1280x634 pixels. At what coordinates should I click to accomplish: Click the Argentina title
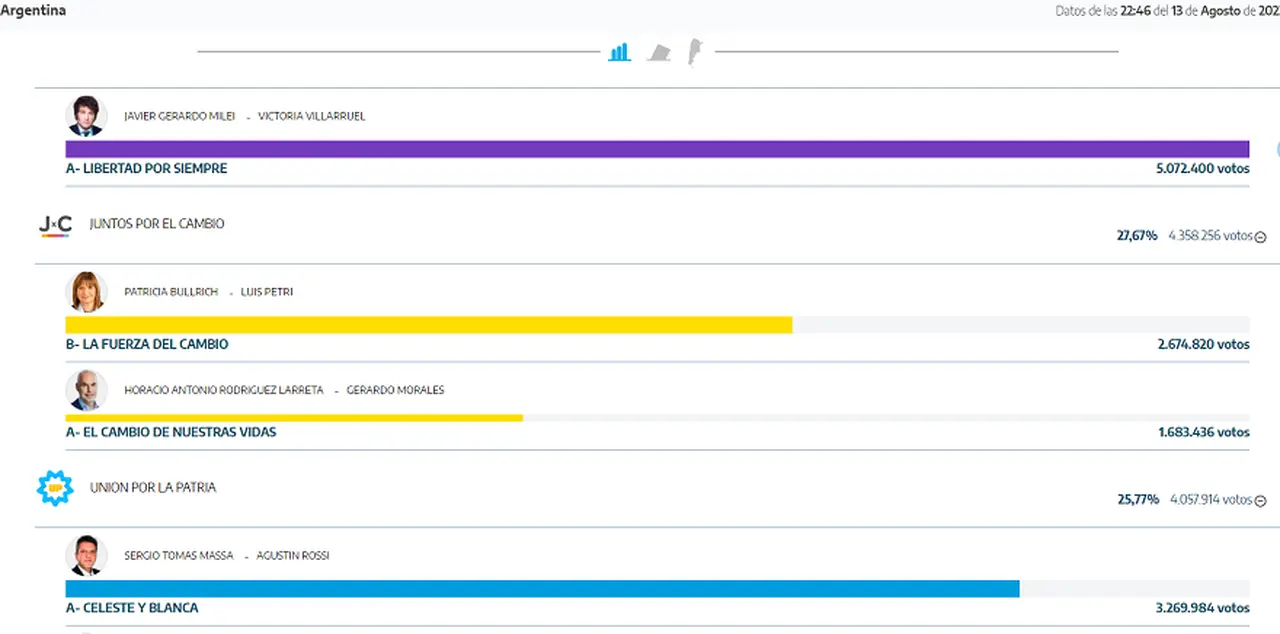[33, 11]
